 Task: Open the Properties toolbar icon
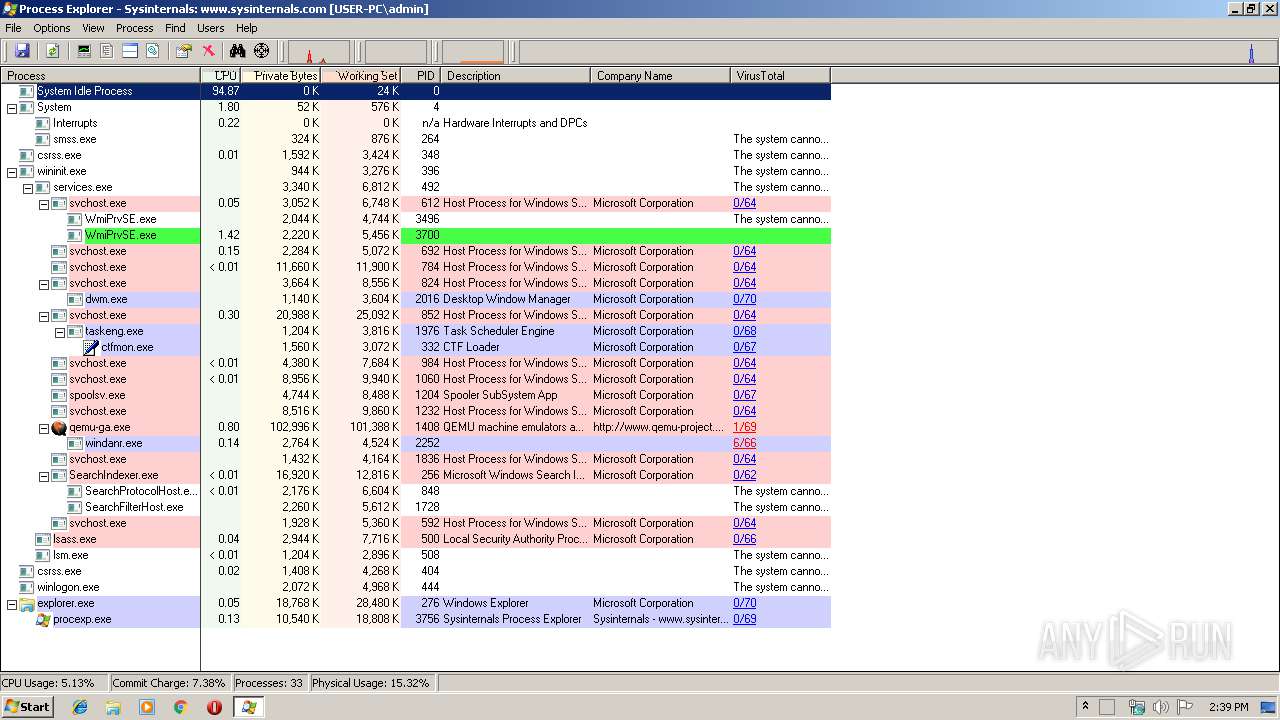click(183, 51)
